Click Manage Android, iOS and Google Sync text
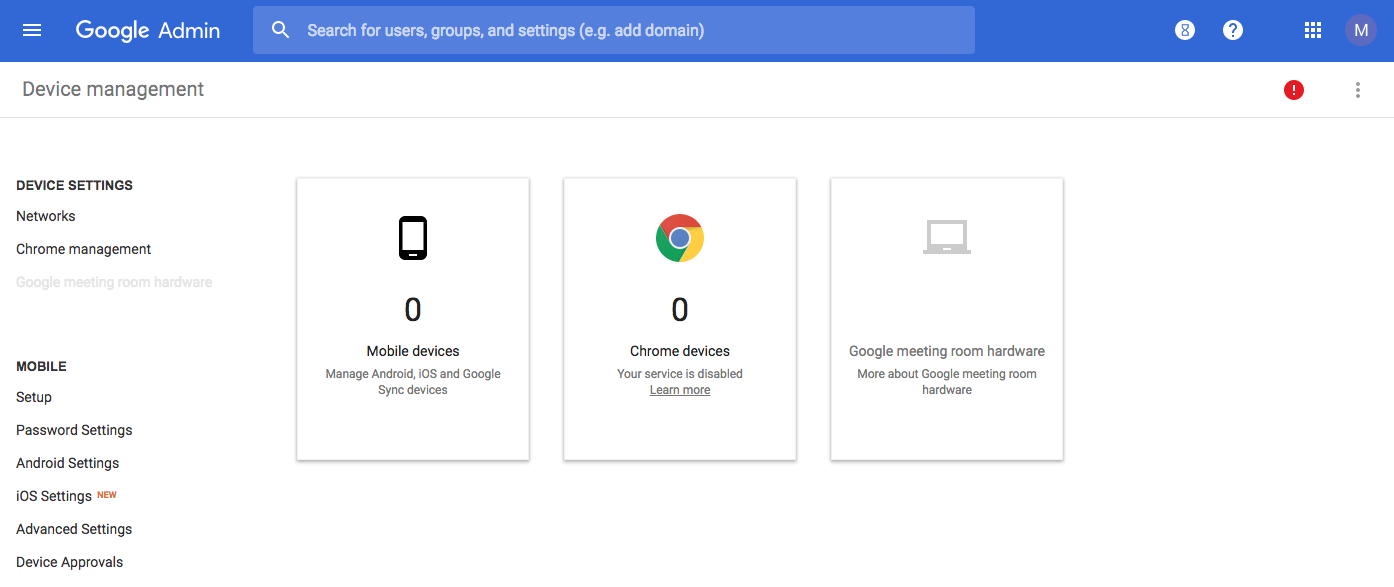 tap(413, 382)
